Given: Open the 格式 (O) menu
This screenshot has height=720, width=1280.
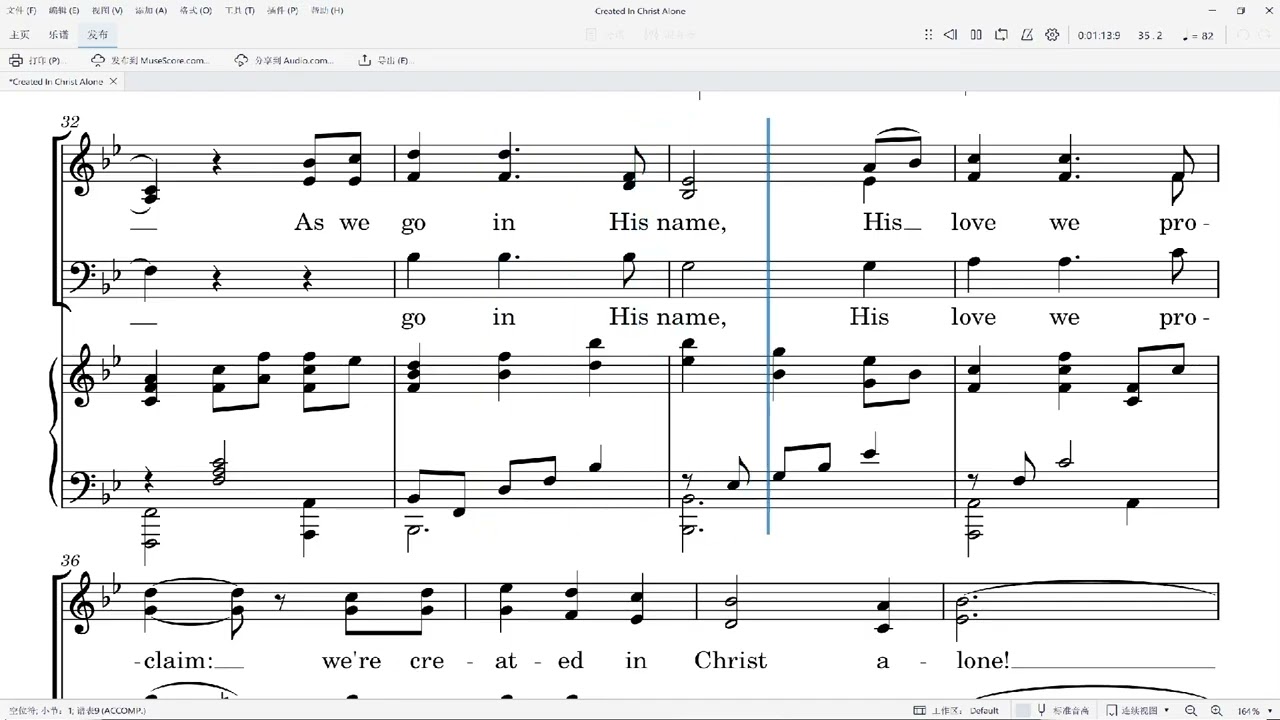Looking at the screenshot, I should (x=195, y=10).
